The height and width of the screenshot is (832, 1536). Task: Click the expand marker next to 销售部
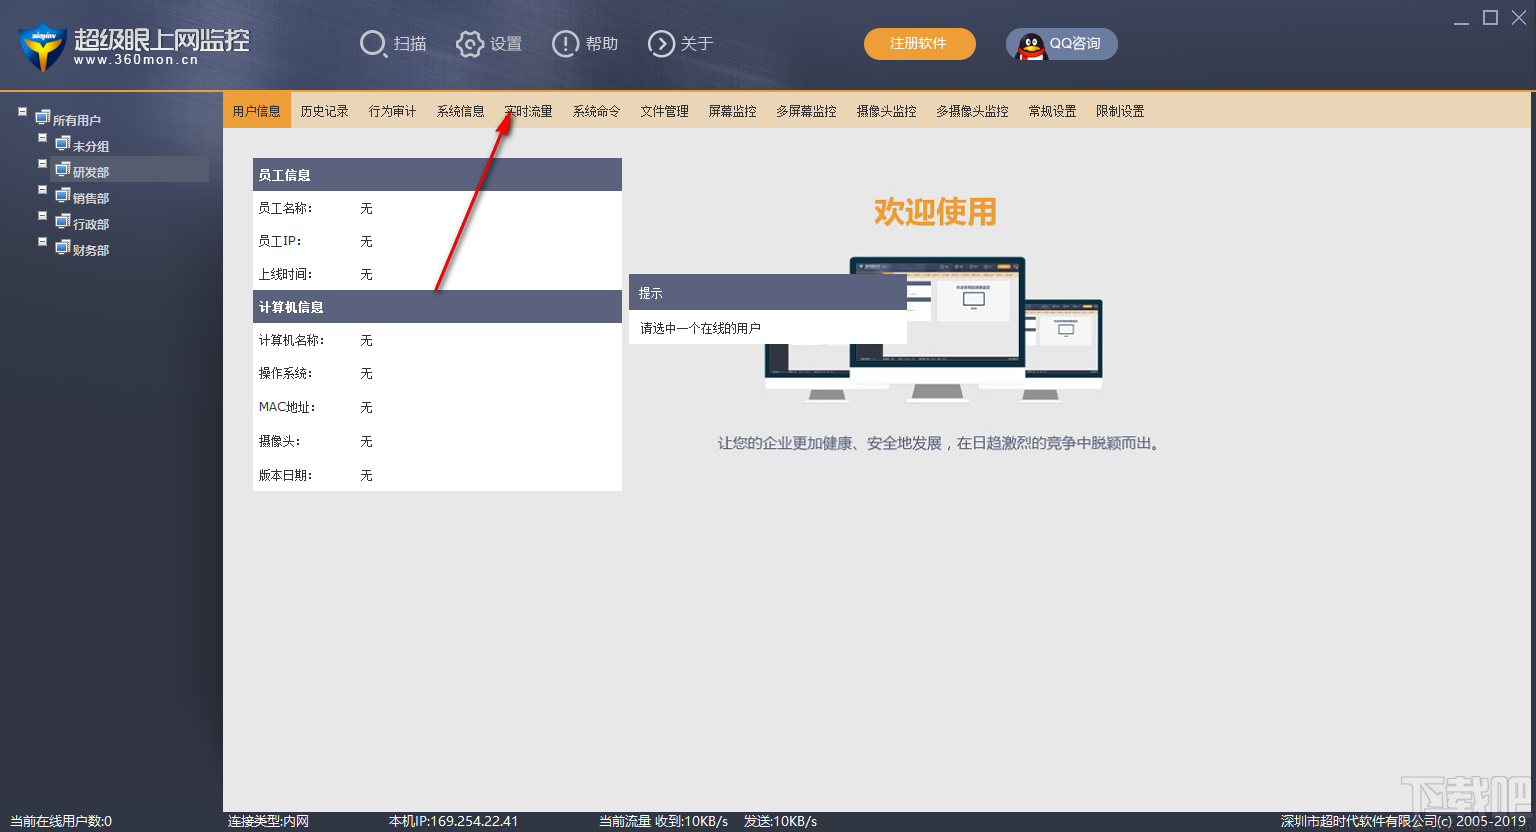point(42,189)
